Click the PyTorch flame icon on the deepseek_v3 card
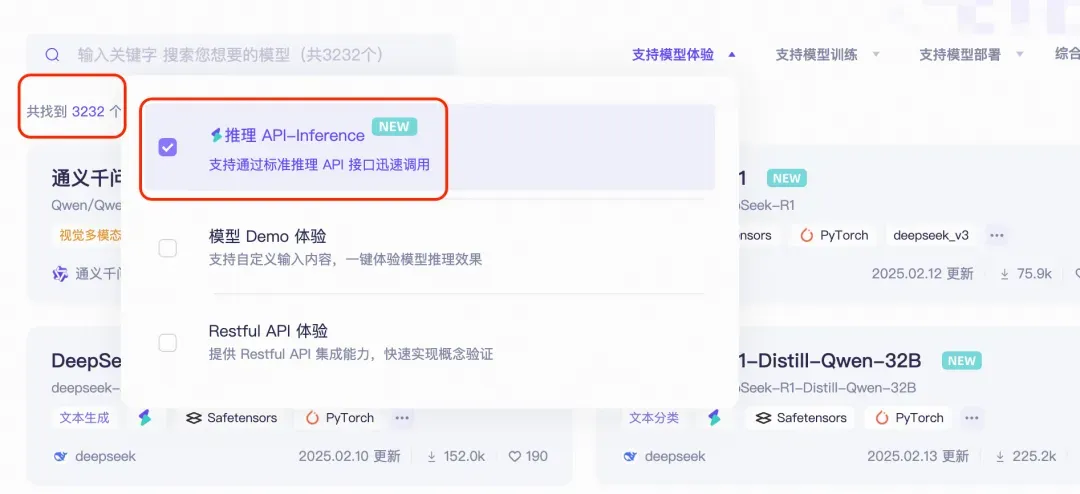Viewport: 1080px width, 494px height. 807,236
